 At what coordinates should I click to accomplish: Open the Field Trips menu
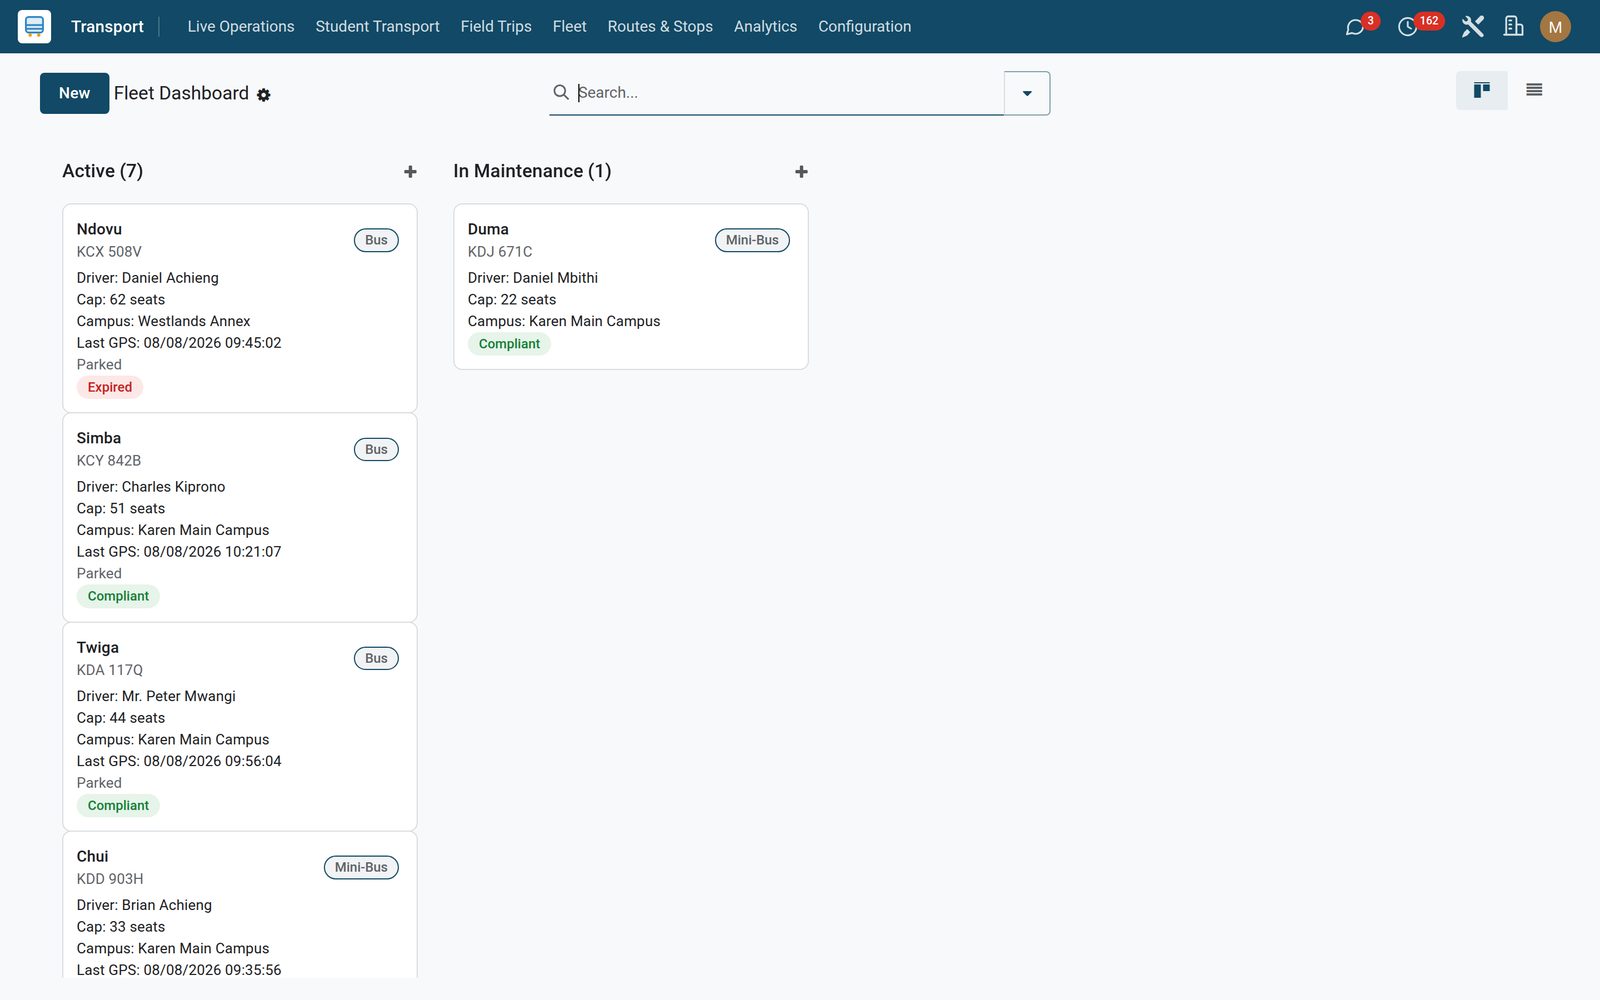(496, 27)
